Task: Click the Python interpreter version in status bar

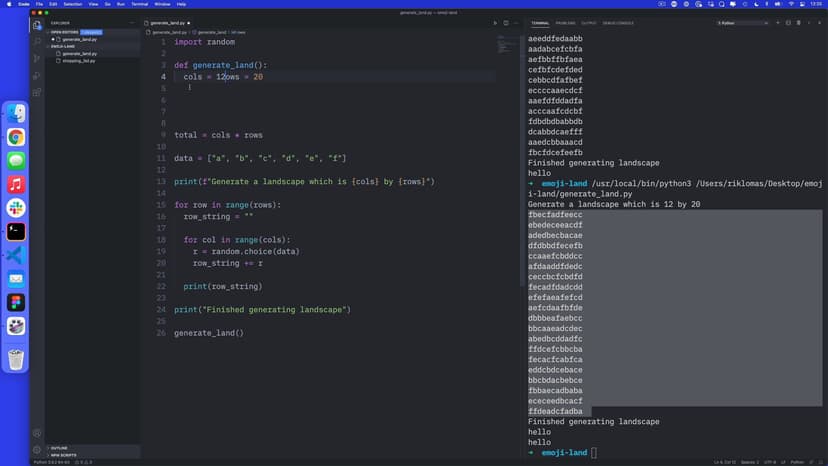Action: (53, 462)
